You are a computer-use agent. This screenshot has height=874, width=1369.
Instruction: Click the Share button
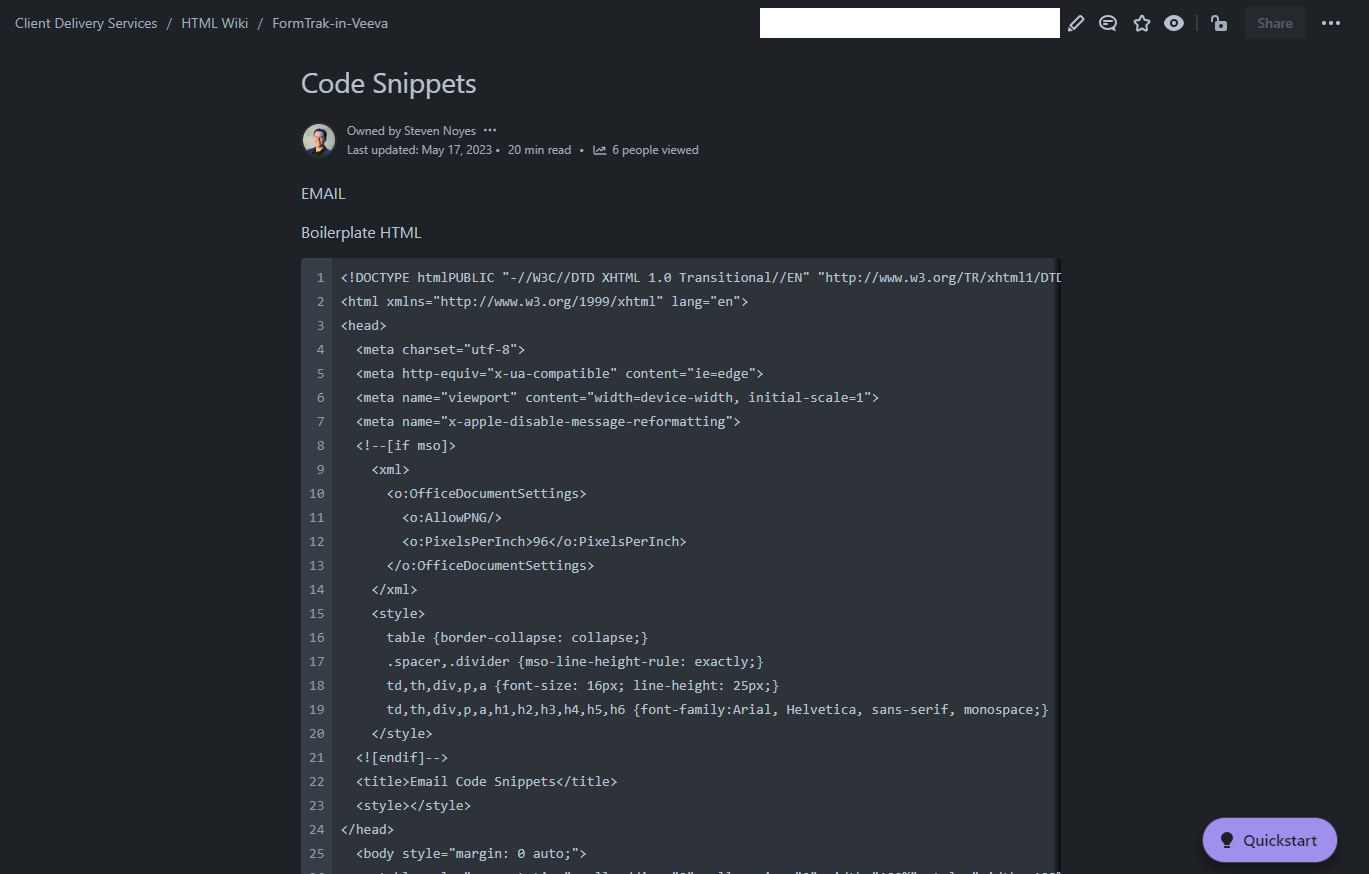1275,23
